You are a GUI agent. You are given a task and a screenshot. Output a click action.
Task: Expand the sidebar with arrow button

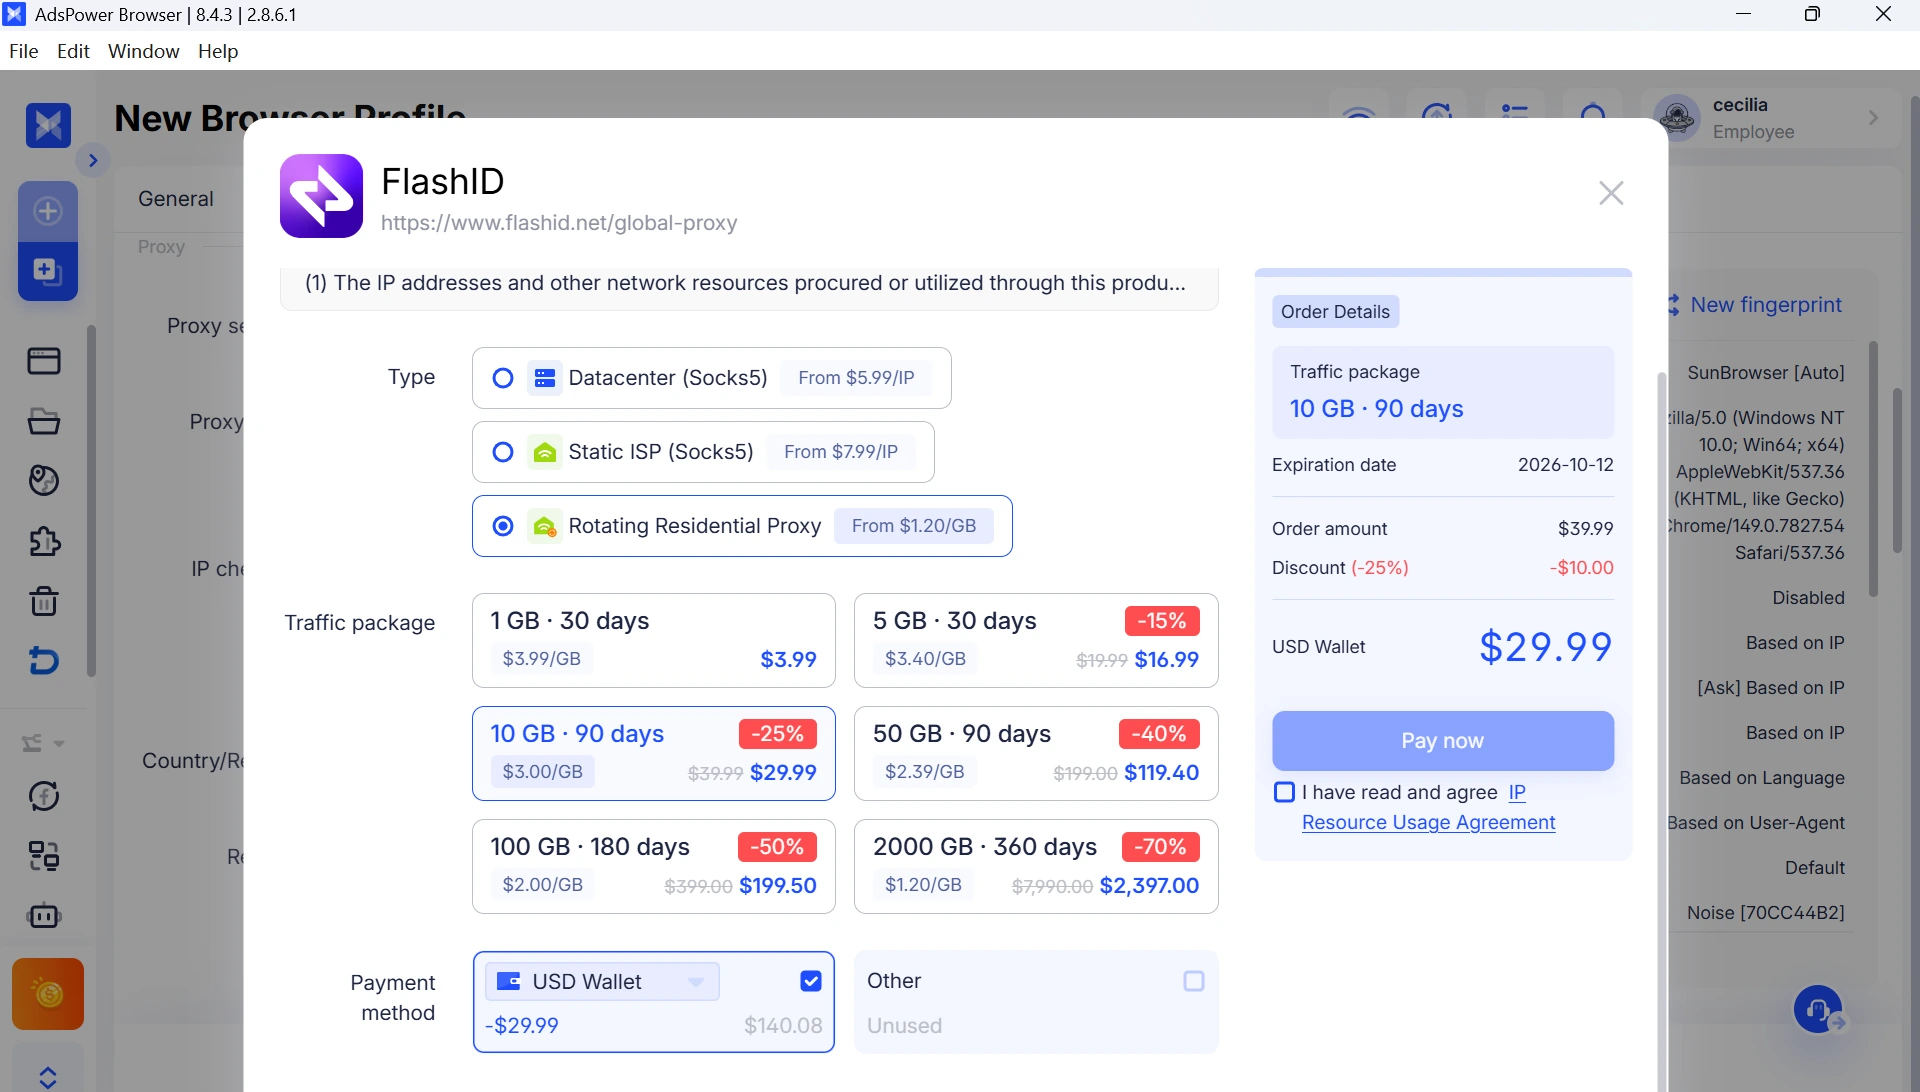pos(93,160)
